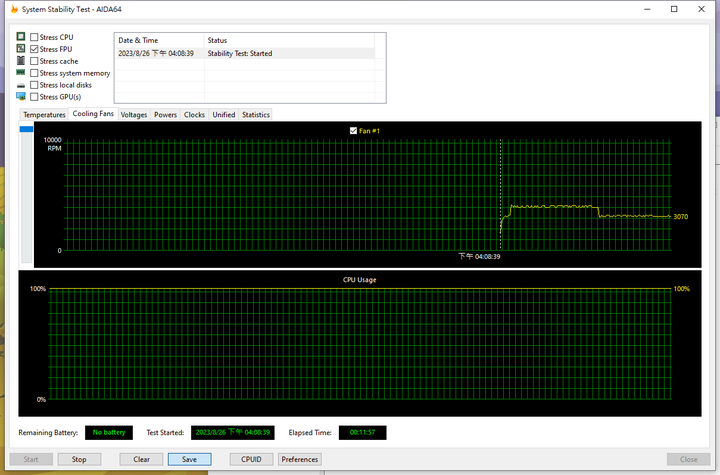Open the Voltages tab
Image resolution: width=720 pixels, height=475 pixels.
[134, 115]
